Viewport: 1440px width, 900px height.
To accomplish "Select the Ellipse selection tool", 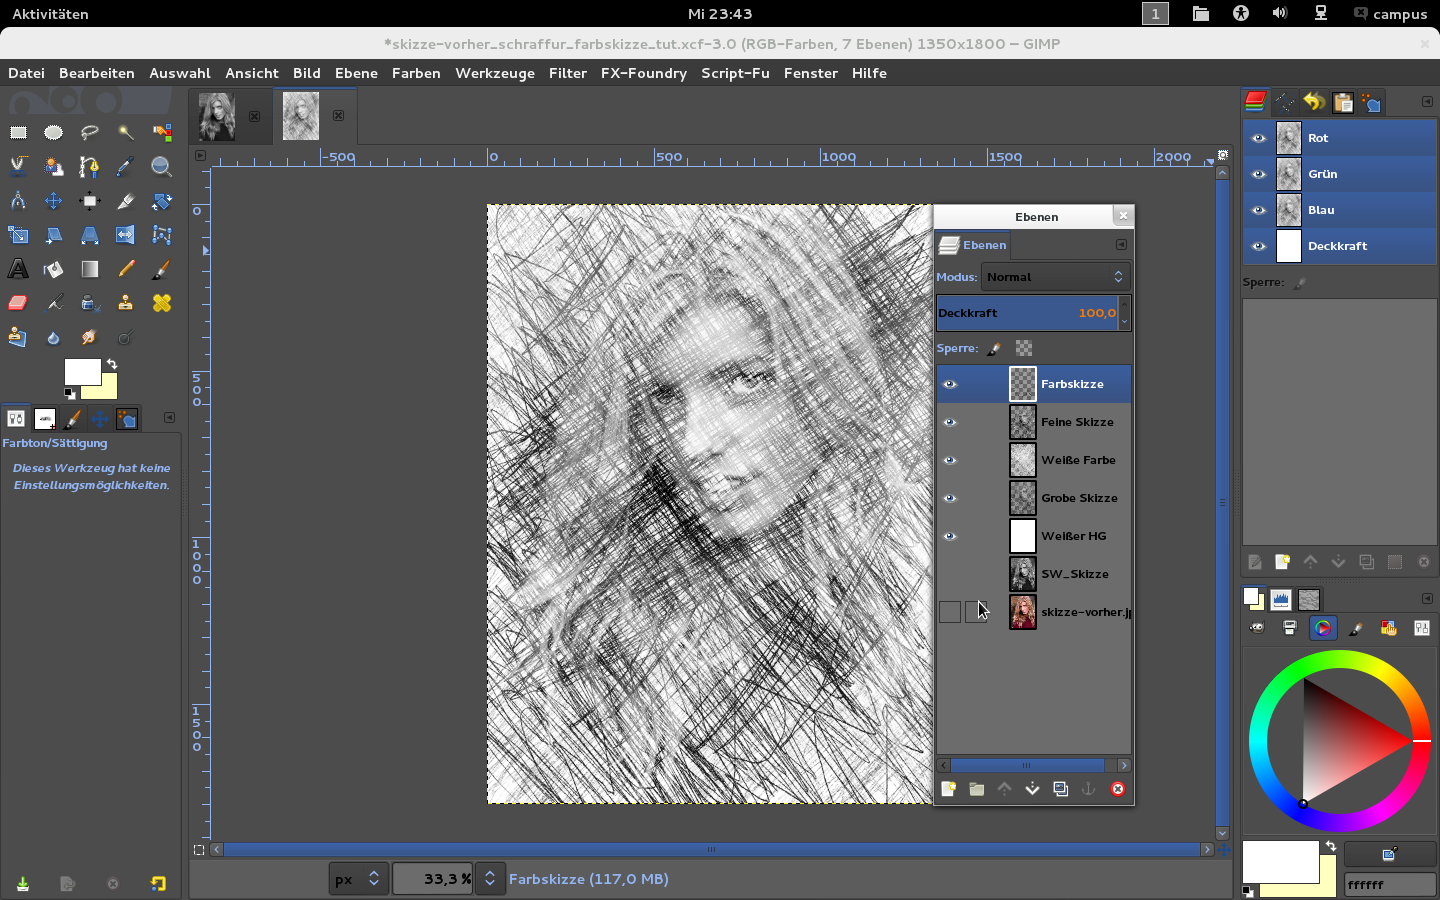I will click(x=53, y=132).
